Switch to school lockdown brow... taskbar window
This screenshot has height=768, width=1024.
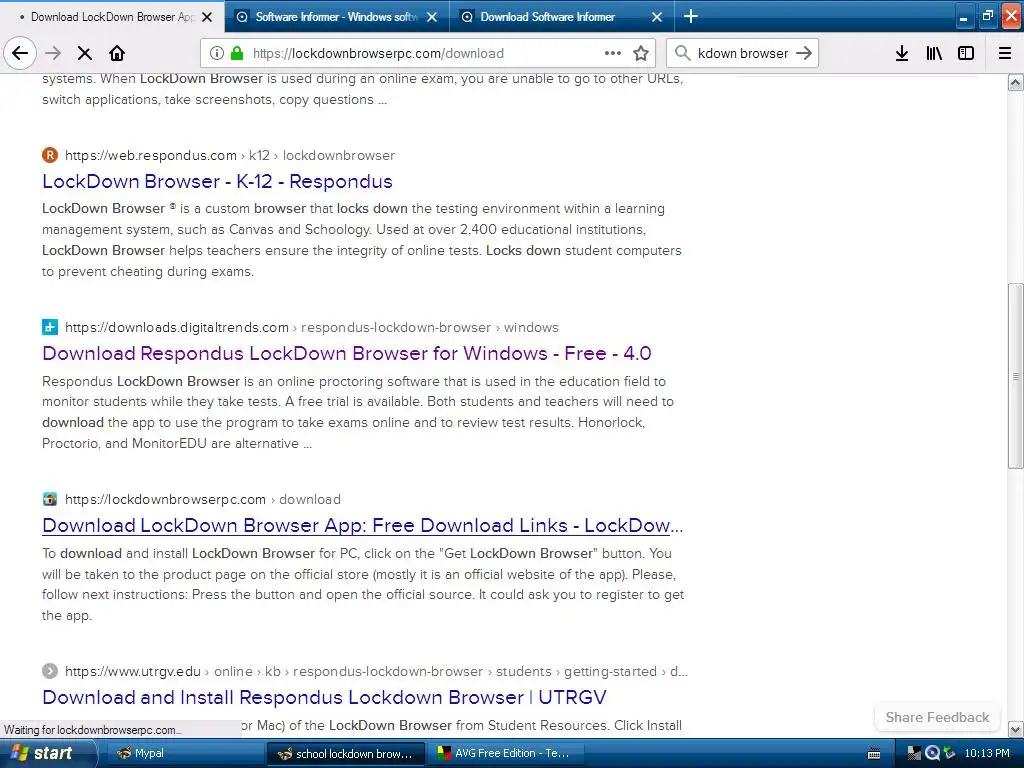click(346, 754)
